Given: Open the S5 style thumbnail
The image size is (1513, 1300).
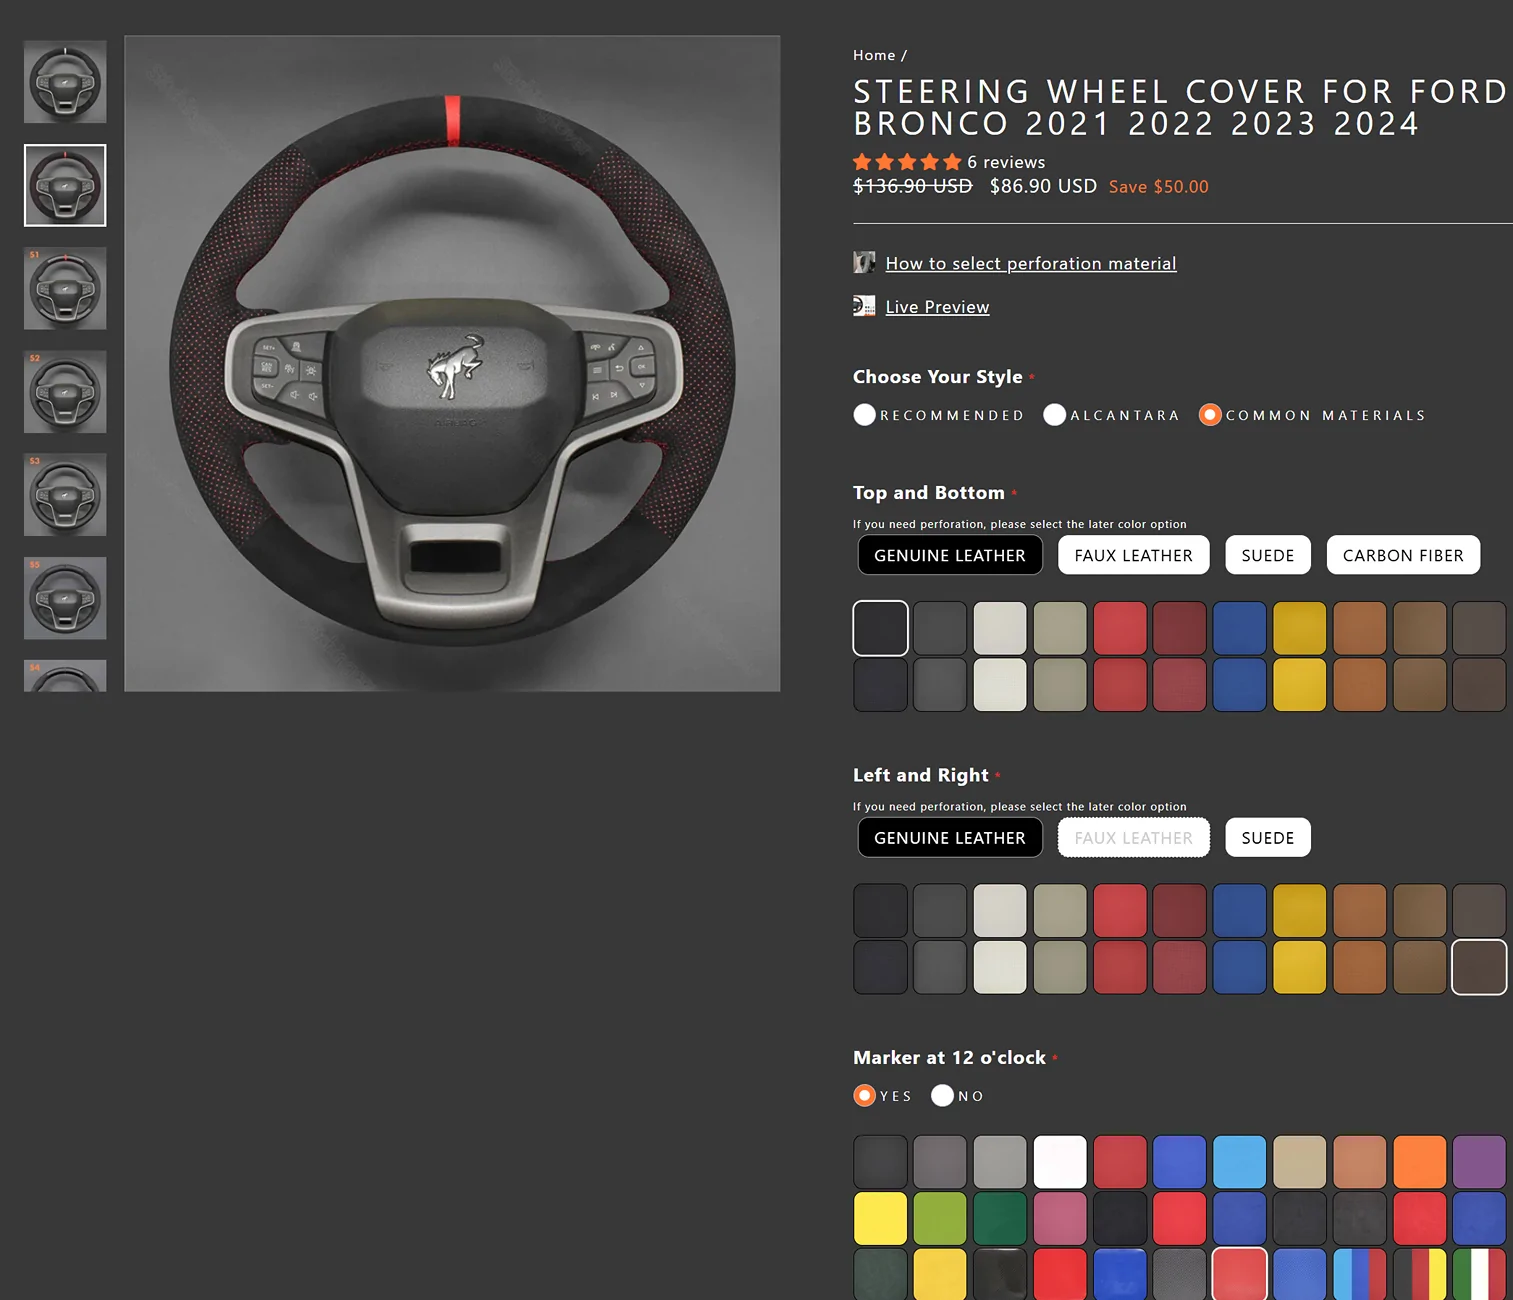Looking at the screenshot, I should (65, 598).
